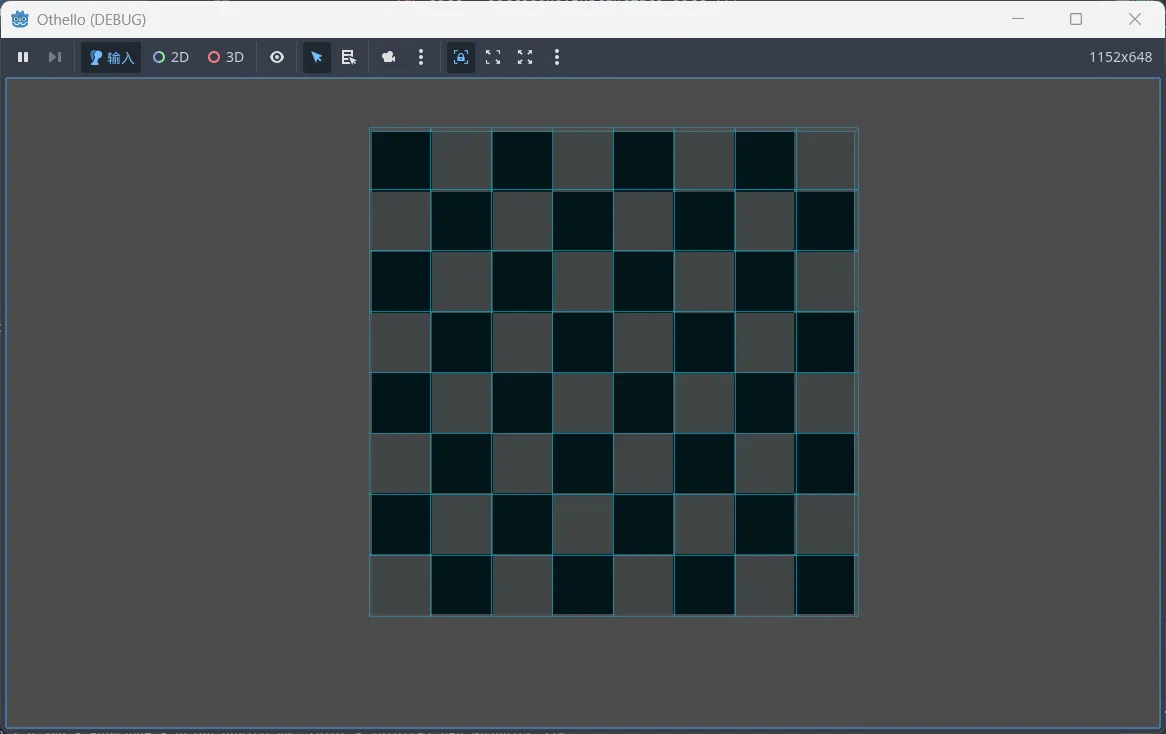Click the Godot icon in title bar
This screenshot has height=734, width=1166.
pyautogui.click(x=19, y=19)
